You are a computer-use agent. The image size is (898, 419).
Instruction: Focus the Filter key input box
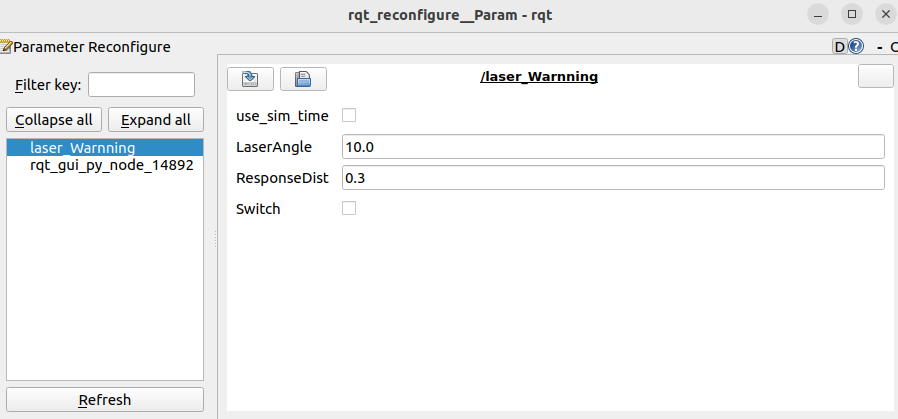pyautogui.click(x=141, y=85)
